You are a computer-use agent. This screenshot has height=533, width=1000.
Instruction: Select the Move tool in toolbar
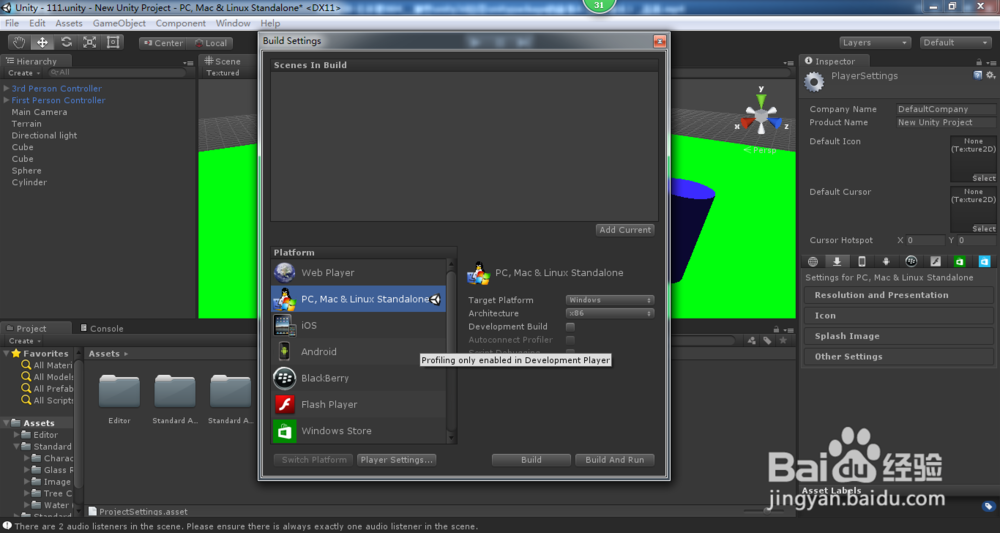42,43
